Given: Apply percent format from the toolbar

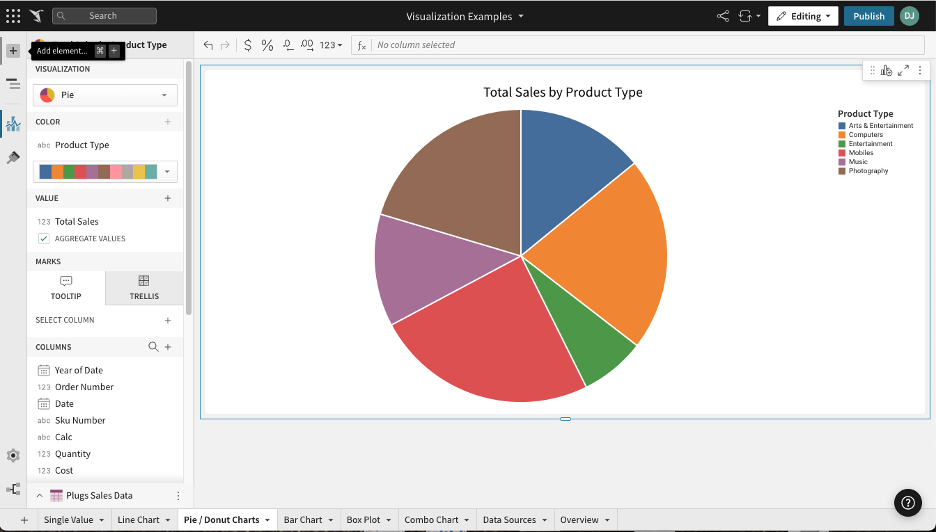Looking at the screenshot, I should coord(267,45).
